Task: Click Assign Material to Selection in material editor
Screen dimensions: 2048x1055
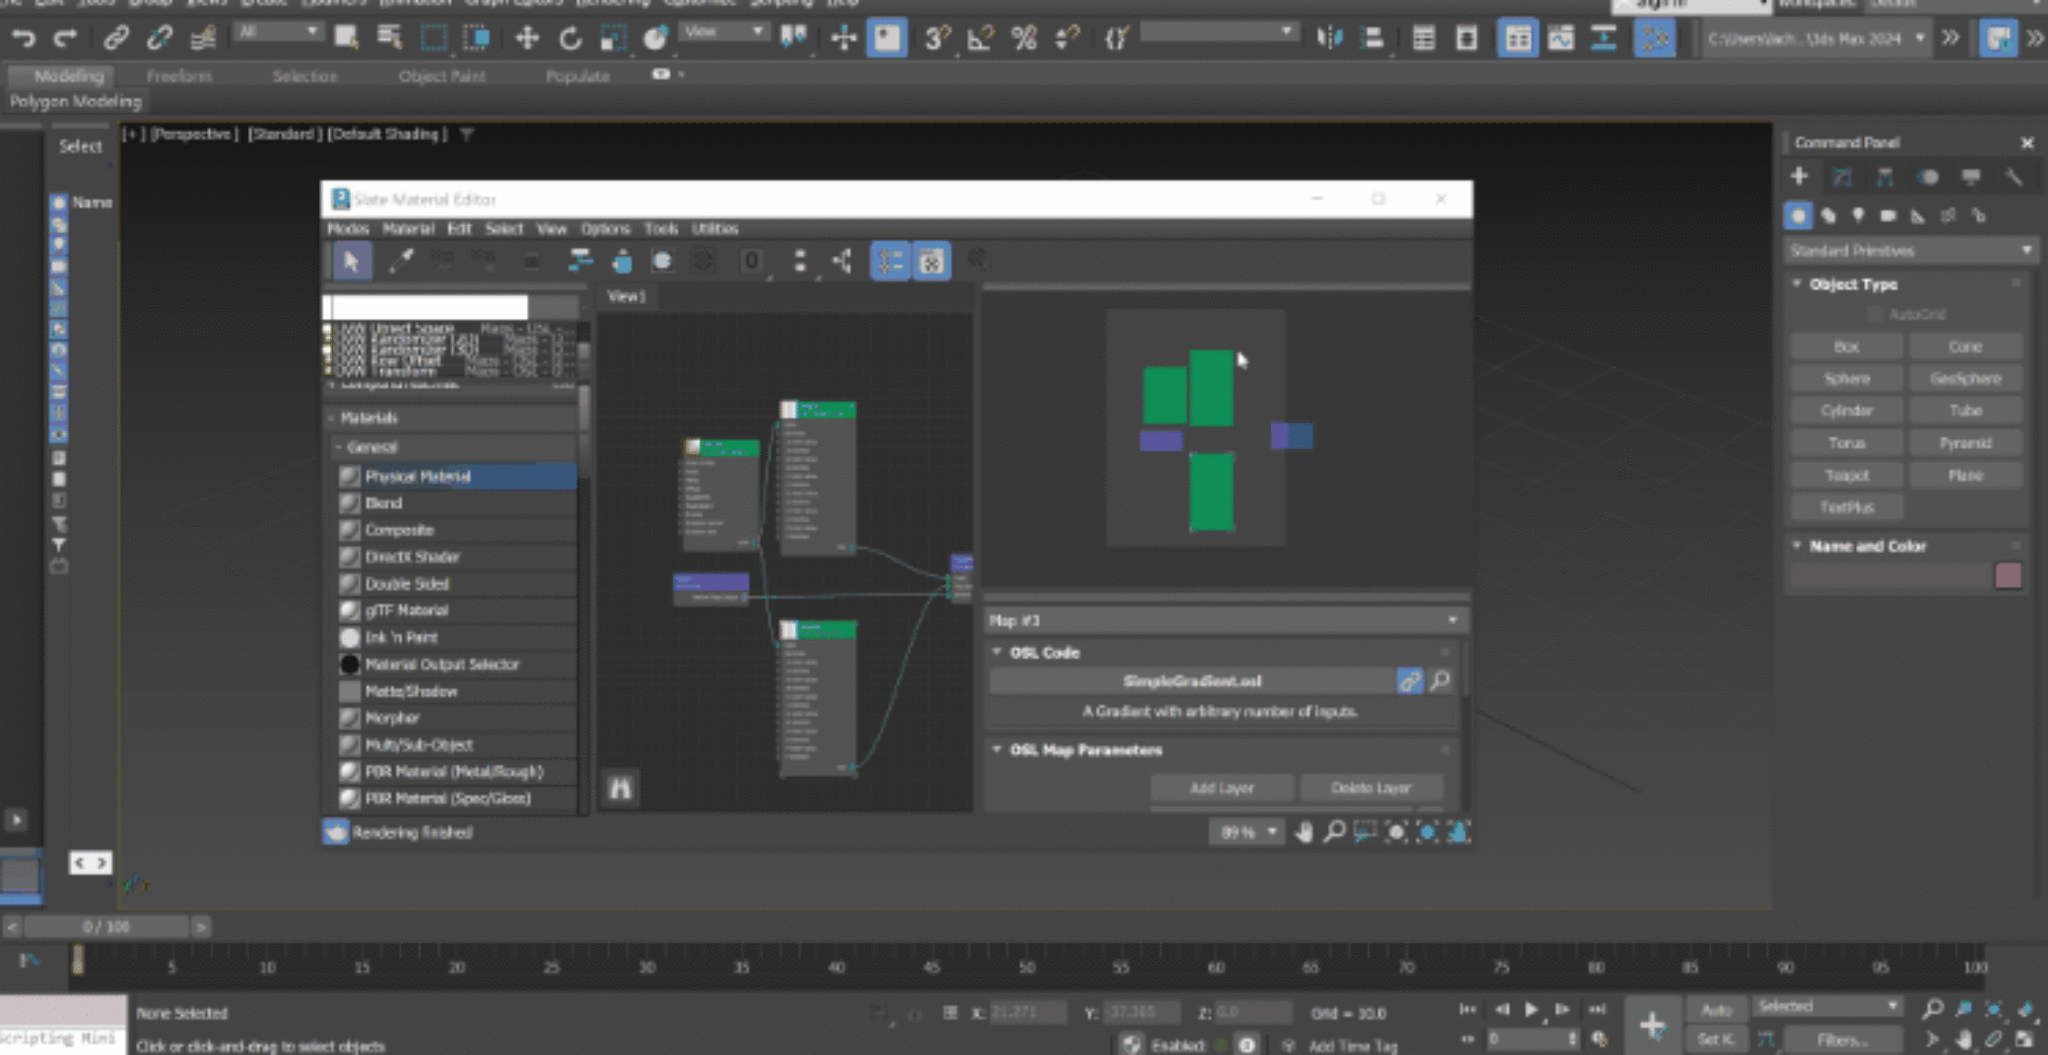Action: (623, 260)
